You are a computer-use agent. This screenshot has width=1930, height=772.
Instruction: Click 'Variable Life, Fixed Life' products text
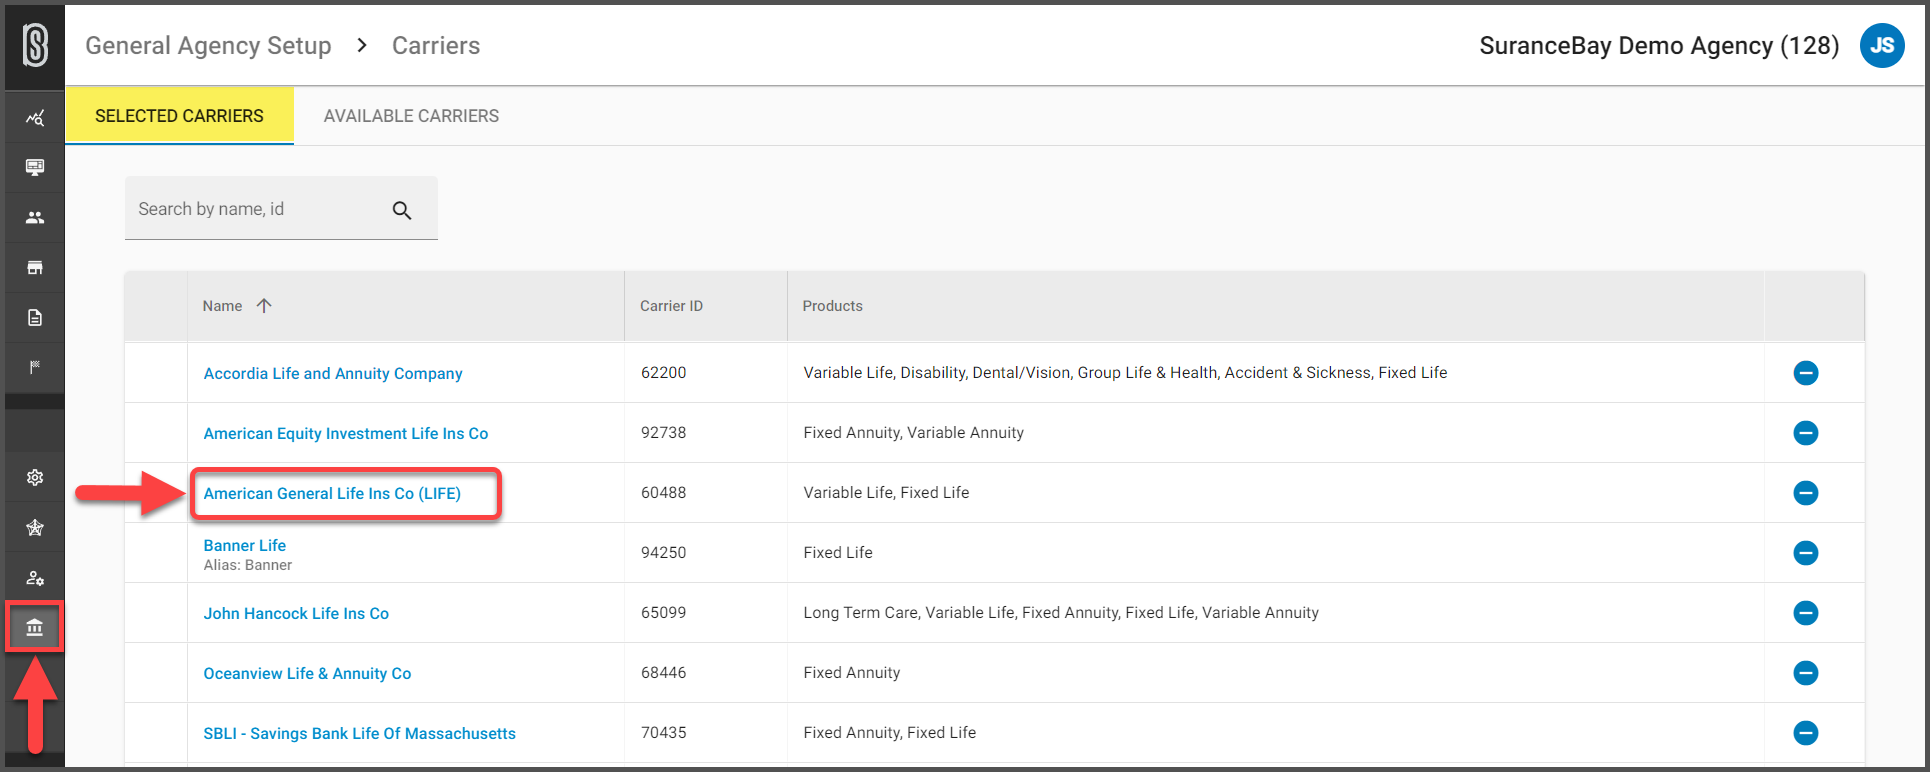[x=886, y=492]
